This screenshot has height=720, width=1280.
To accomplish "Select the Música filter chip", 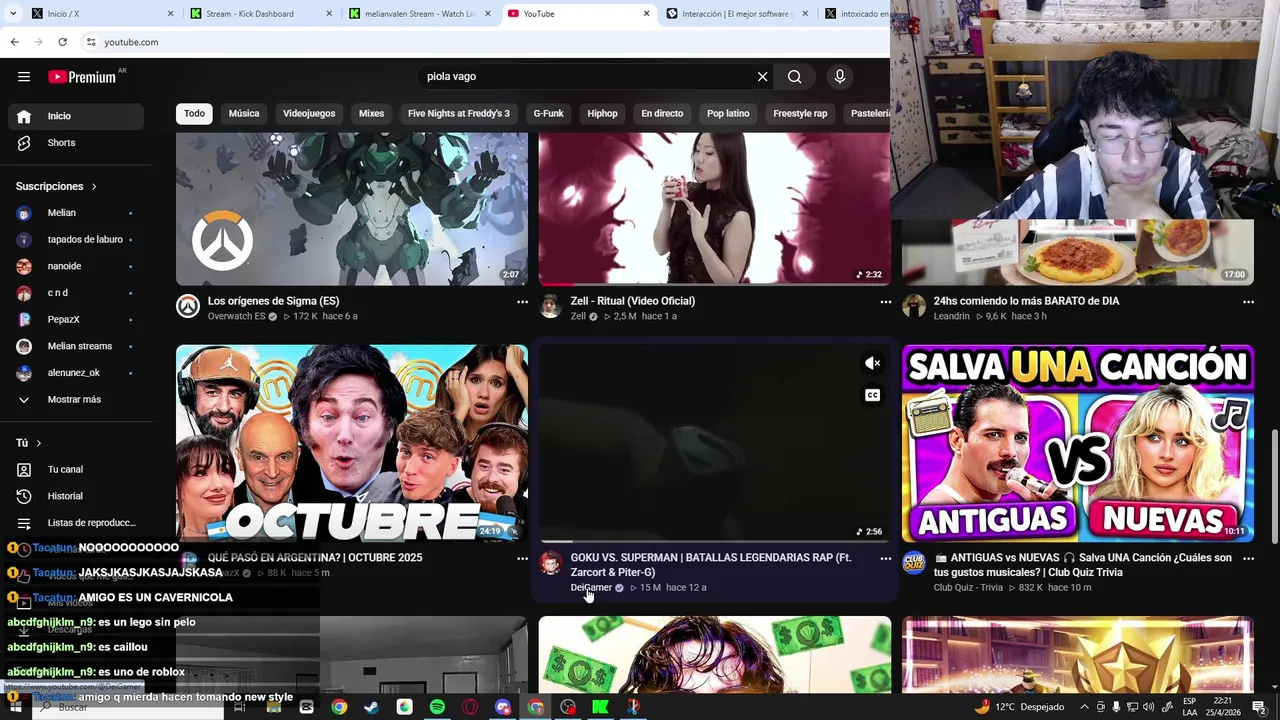I will (244, 113).
